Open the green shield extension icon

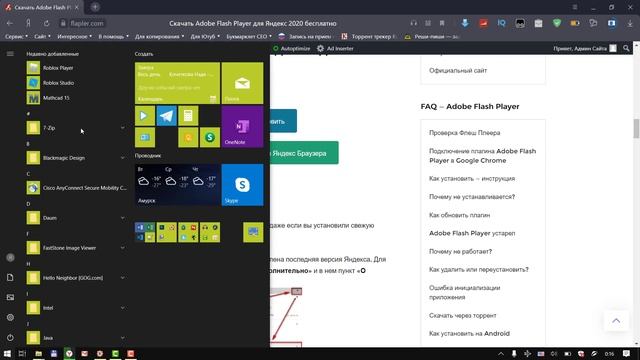point(557,24)
